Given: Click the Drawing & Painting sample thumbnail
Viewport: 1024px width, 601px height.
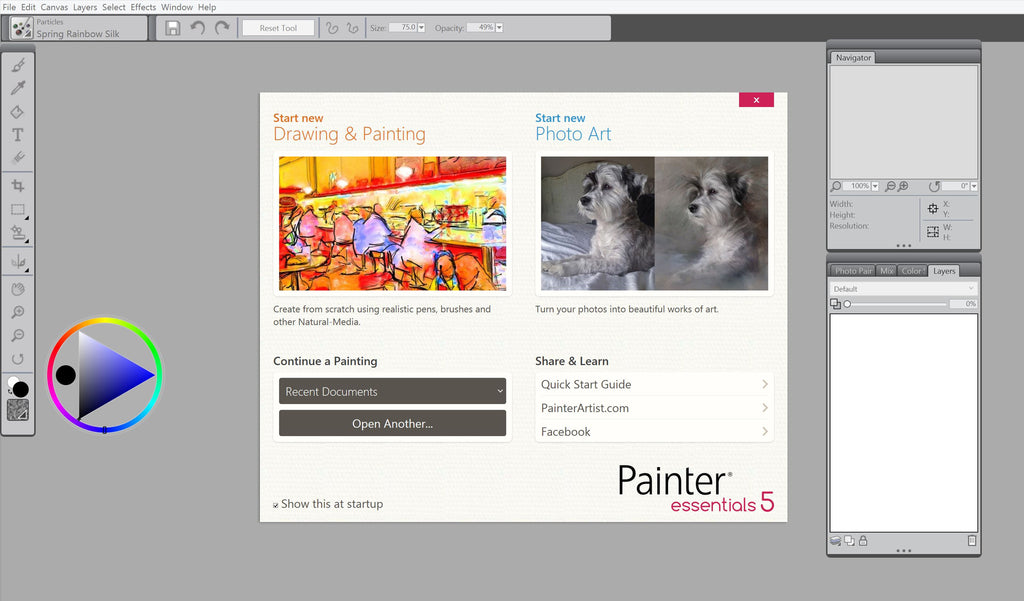Looking at the screenshot, I should pyautogui.click(x=392, y=223).
